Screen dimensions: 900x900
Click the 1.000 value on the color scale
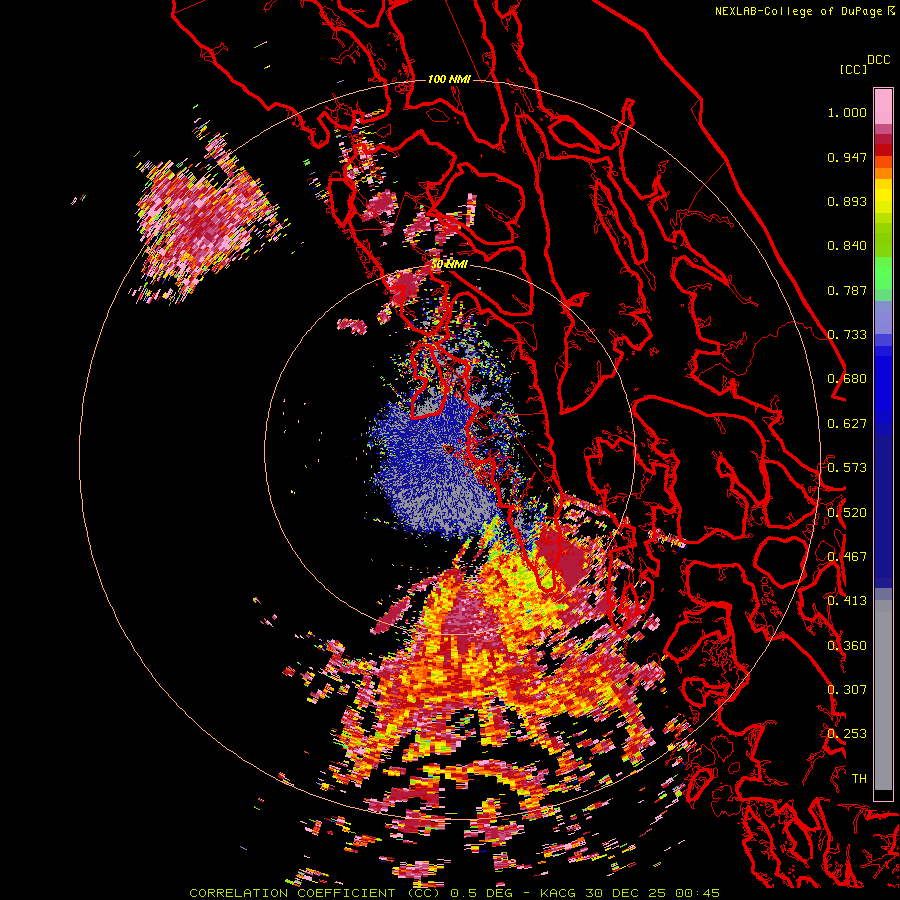click(x=847, y=112)
